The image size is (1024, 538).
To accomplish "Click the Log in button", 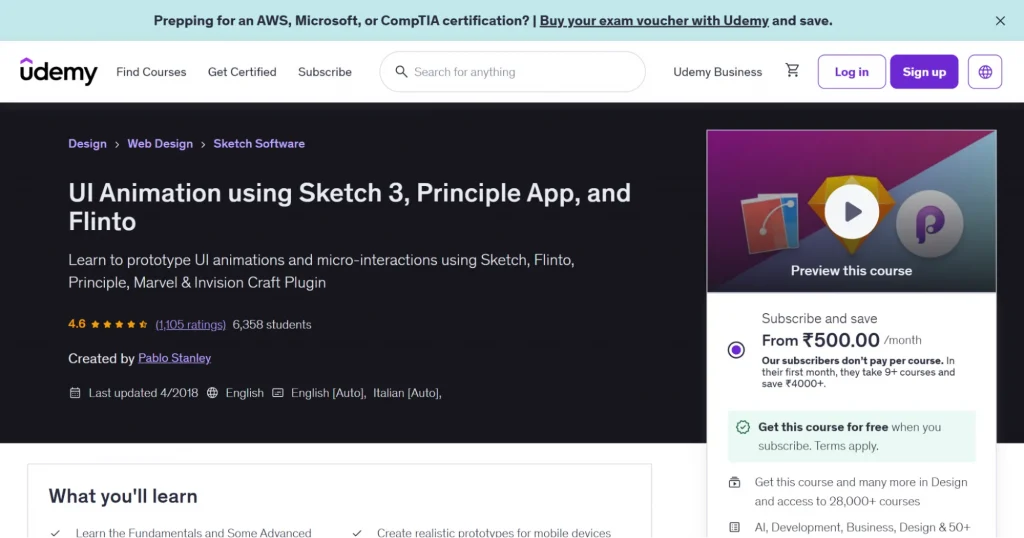I will tap(852, 72).
